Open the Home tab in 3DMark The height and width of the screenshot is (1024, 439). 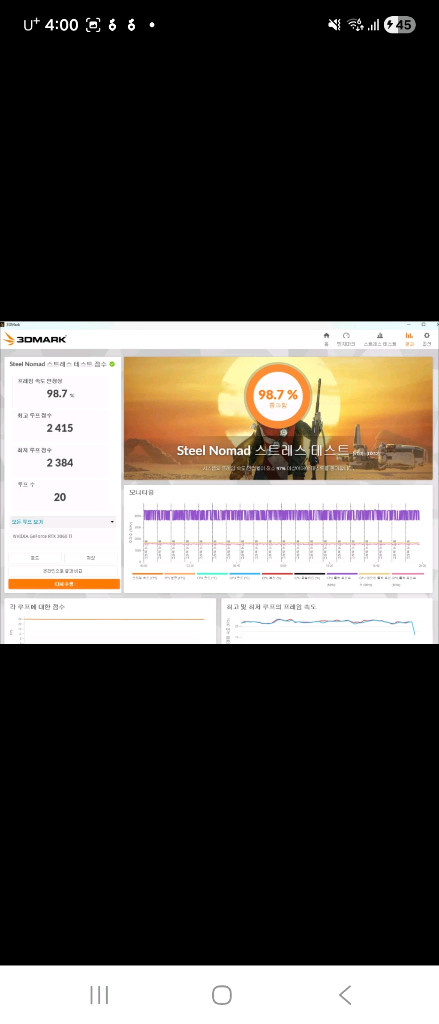(326, 338)
